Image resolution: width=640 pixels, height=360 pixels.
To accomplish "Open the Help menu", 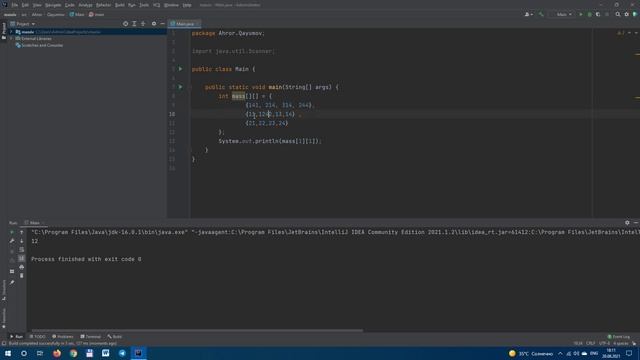I will 187,5.
